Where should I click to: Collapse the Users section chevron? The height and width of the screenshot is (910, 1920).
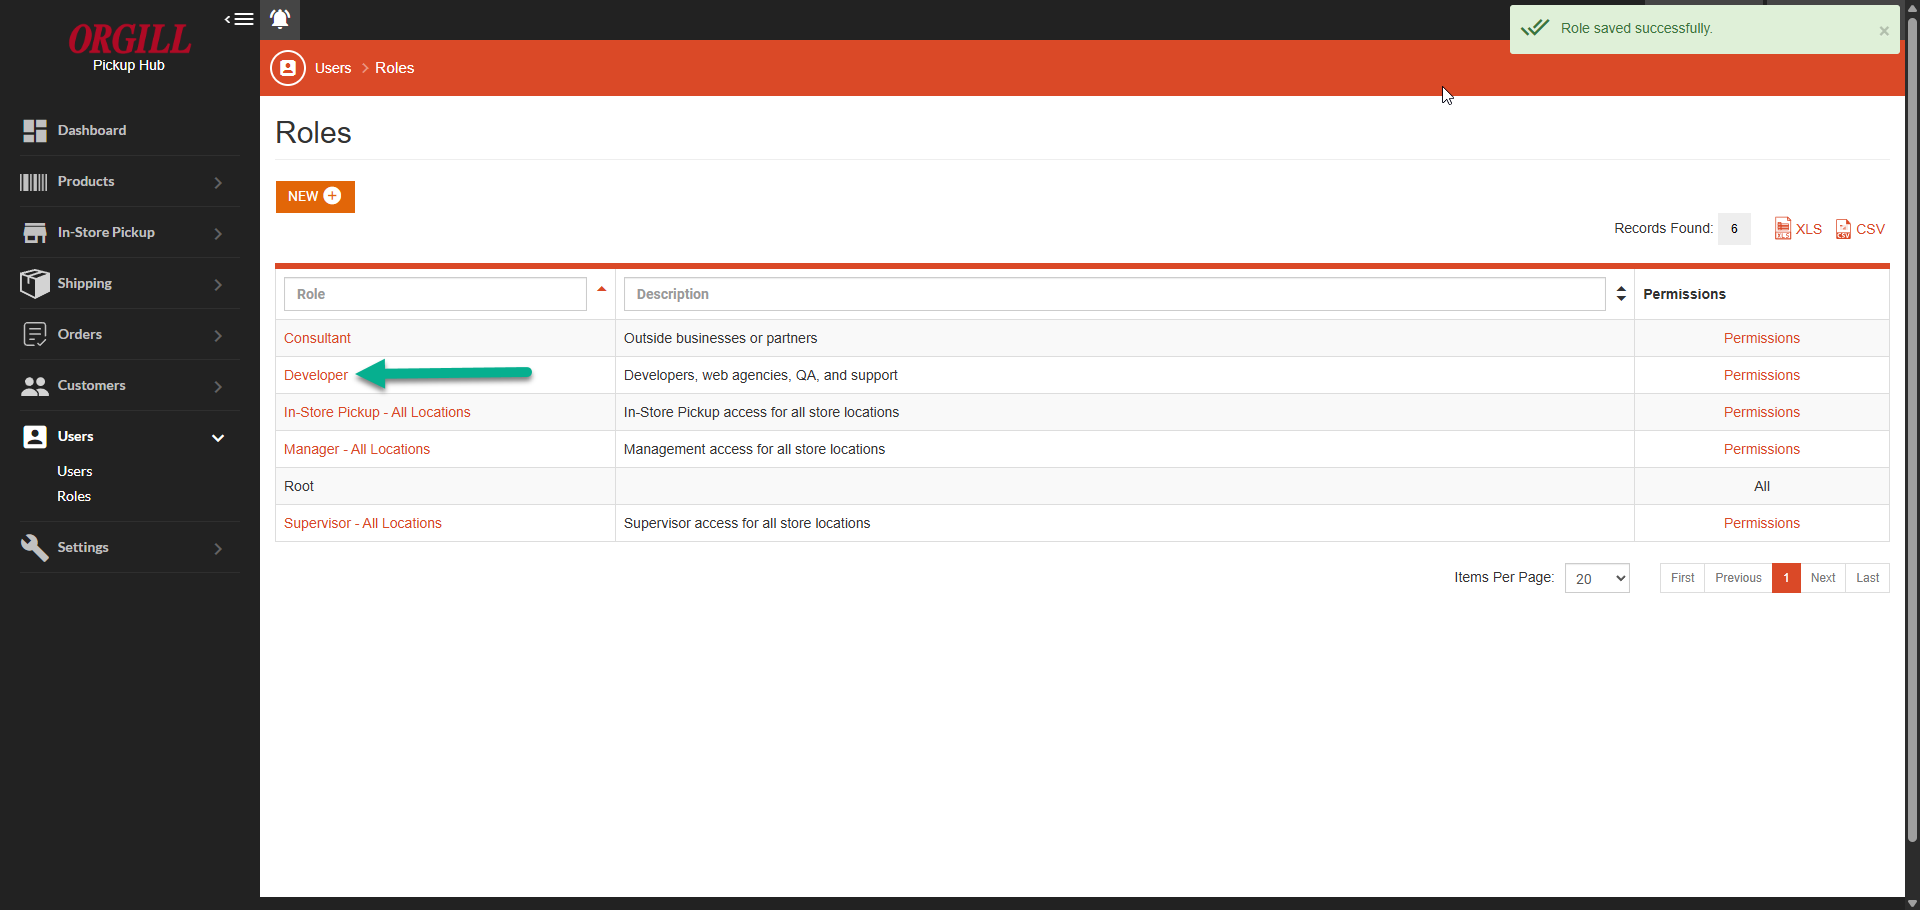(x=217, y=437)
